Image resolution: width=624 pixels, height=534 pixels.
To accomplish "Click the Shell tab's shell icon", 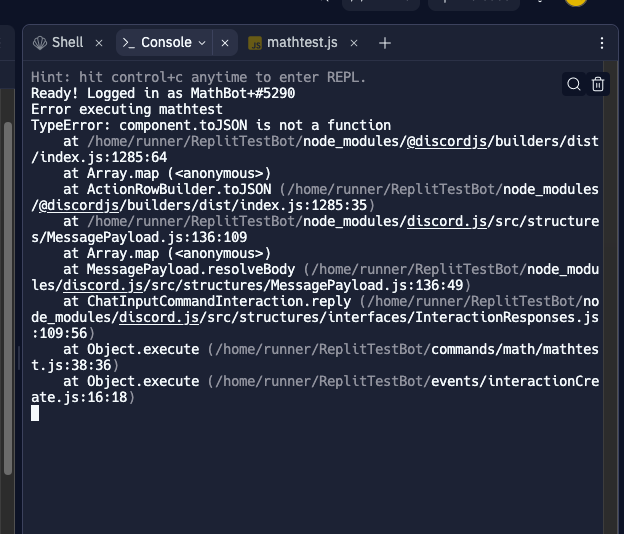I will [x=40, y=43].
